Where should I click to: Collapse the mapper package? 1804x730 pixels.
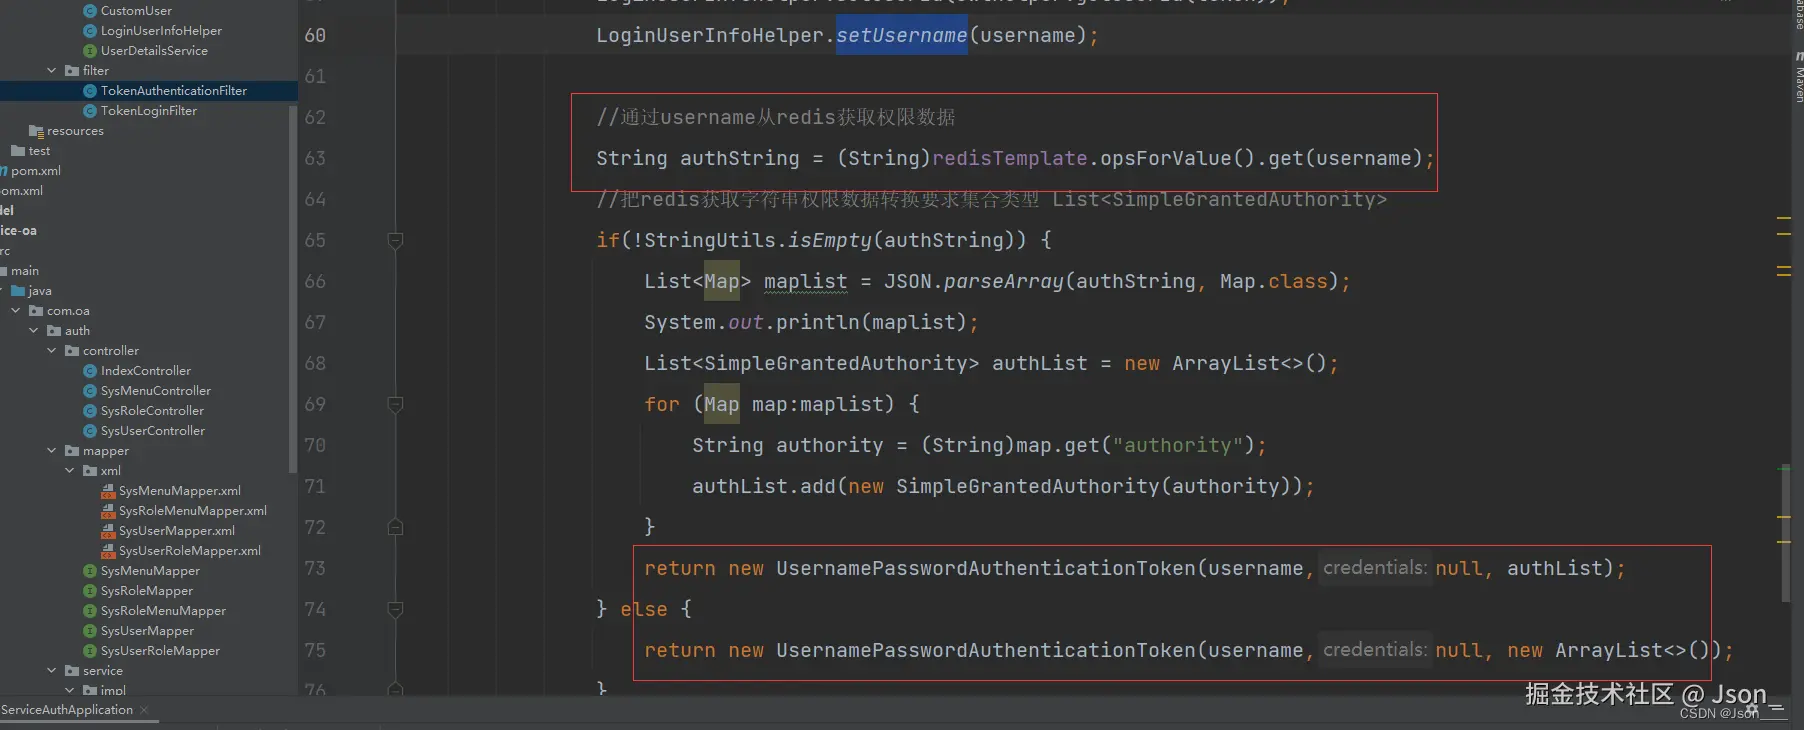52,451
